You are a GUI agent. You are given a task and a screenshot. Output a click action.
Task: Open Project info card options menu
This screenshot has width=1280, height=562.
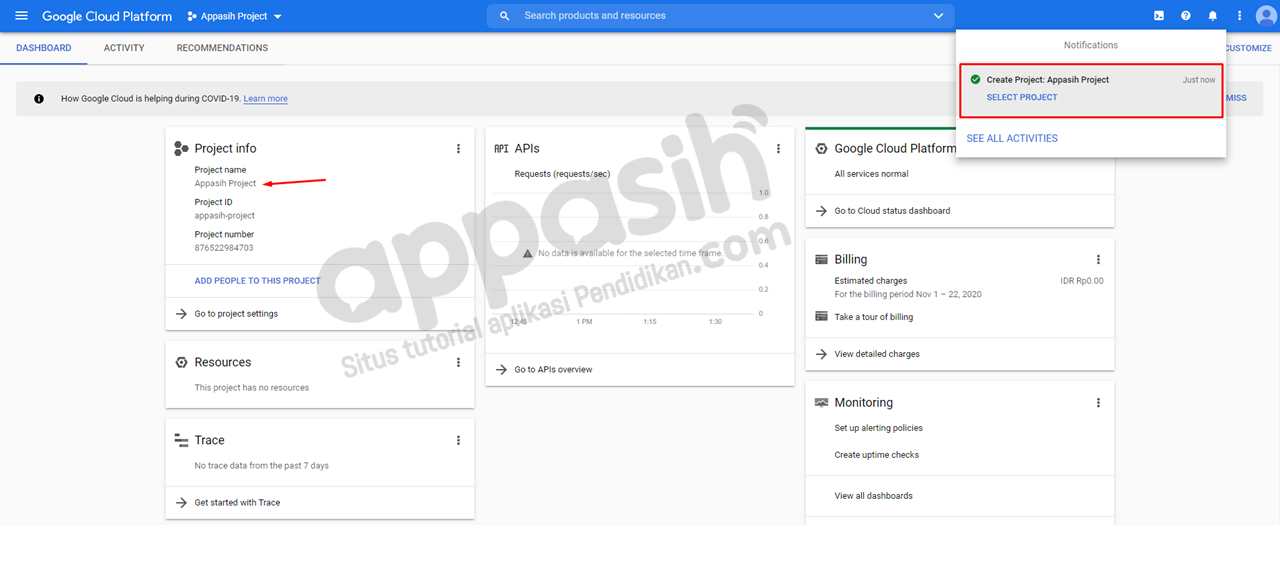pyautogui.click(x=458, y=148)
